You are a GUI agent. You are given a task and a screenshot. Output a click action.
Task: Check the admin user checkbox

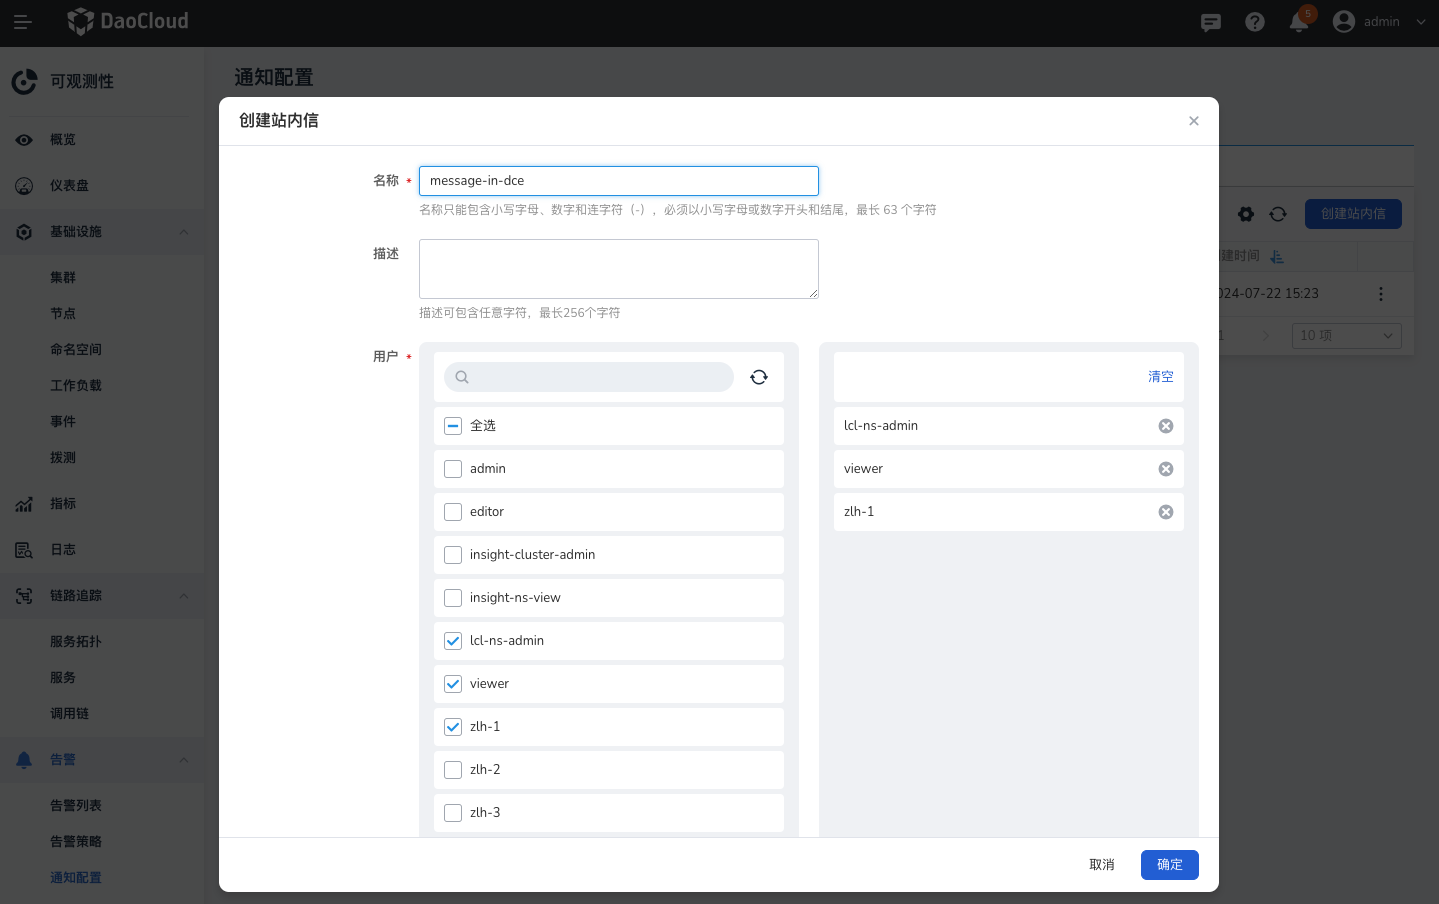tap(453, 469)
